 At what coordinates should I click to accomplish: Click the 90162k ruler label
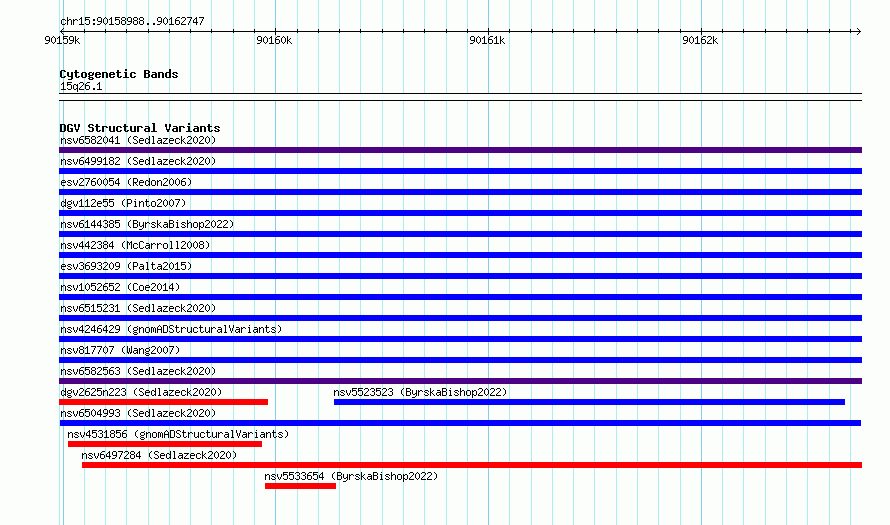tap(700, 40)
